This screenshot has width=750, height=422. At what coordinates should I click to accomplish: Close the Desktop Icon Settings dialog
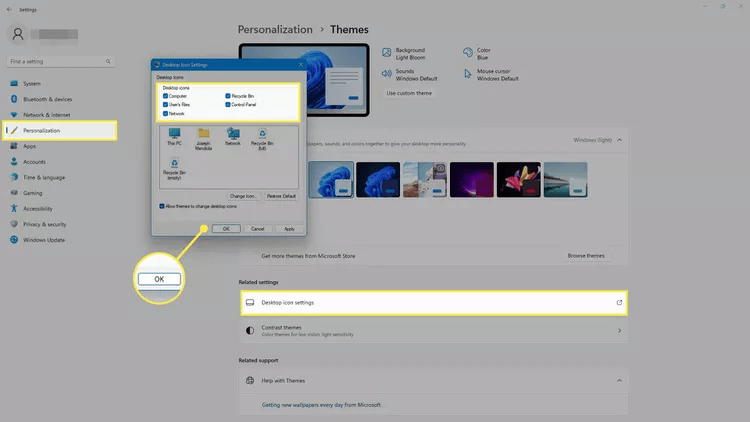(x=300, y=65)
